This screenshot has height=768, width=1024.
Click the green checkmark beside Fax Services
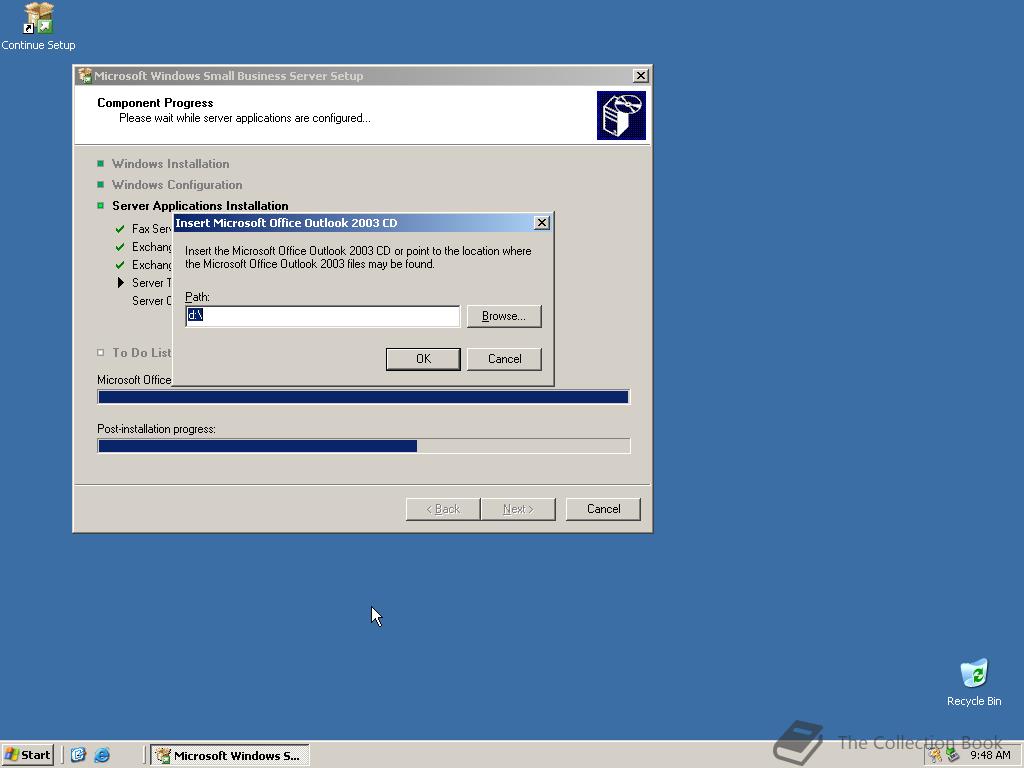point(120,229)
